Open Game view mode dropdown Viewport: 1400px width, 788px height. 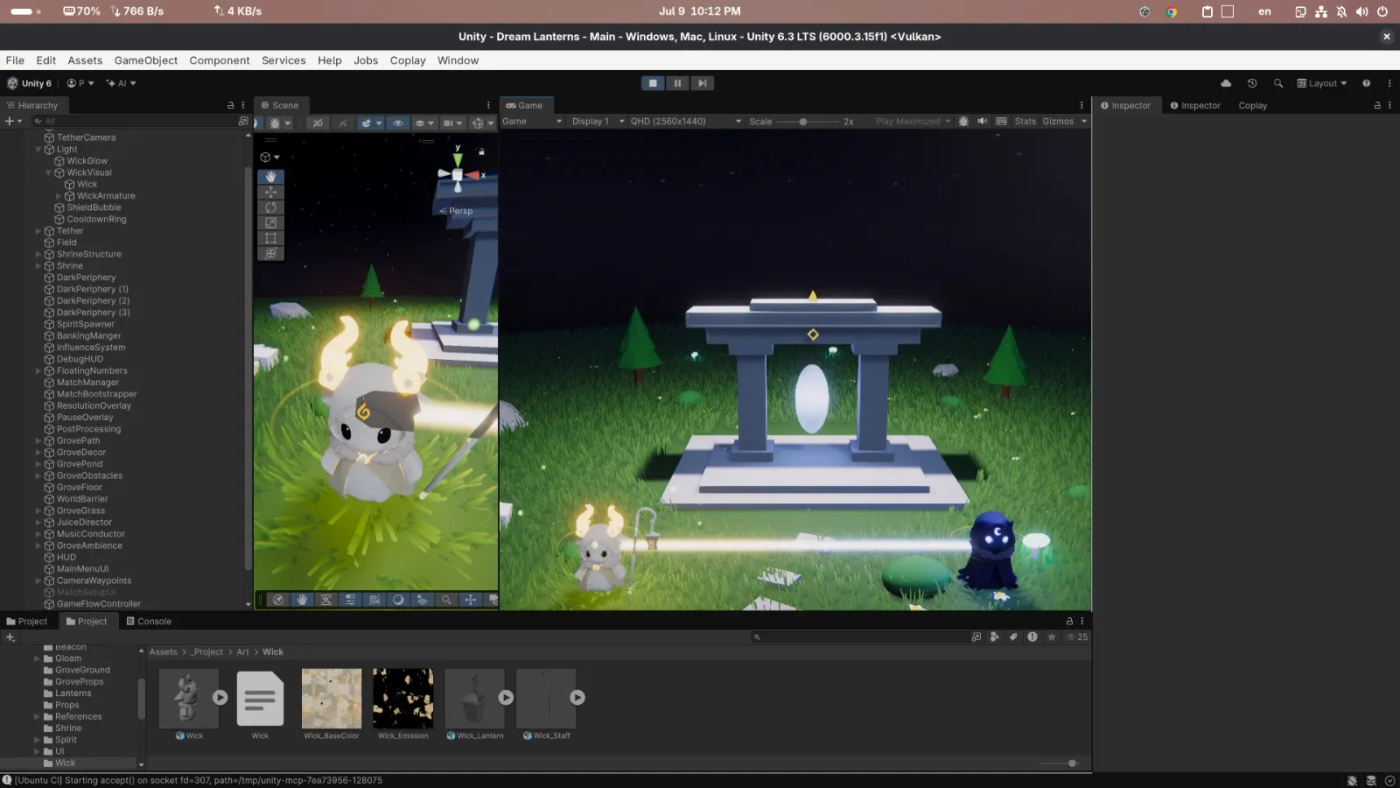coord(532,121)
